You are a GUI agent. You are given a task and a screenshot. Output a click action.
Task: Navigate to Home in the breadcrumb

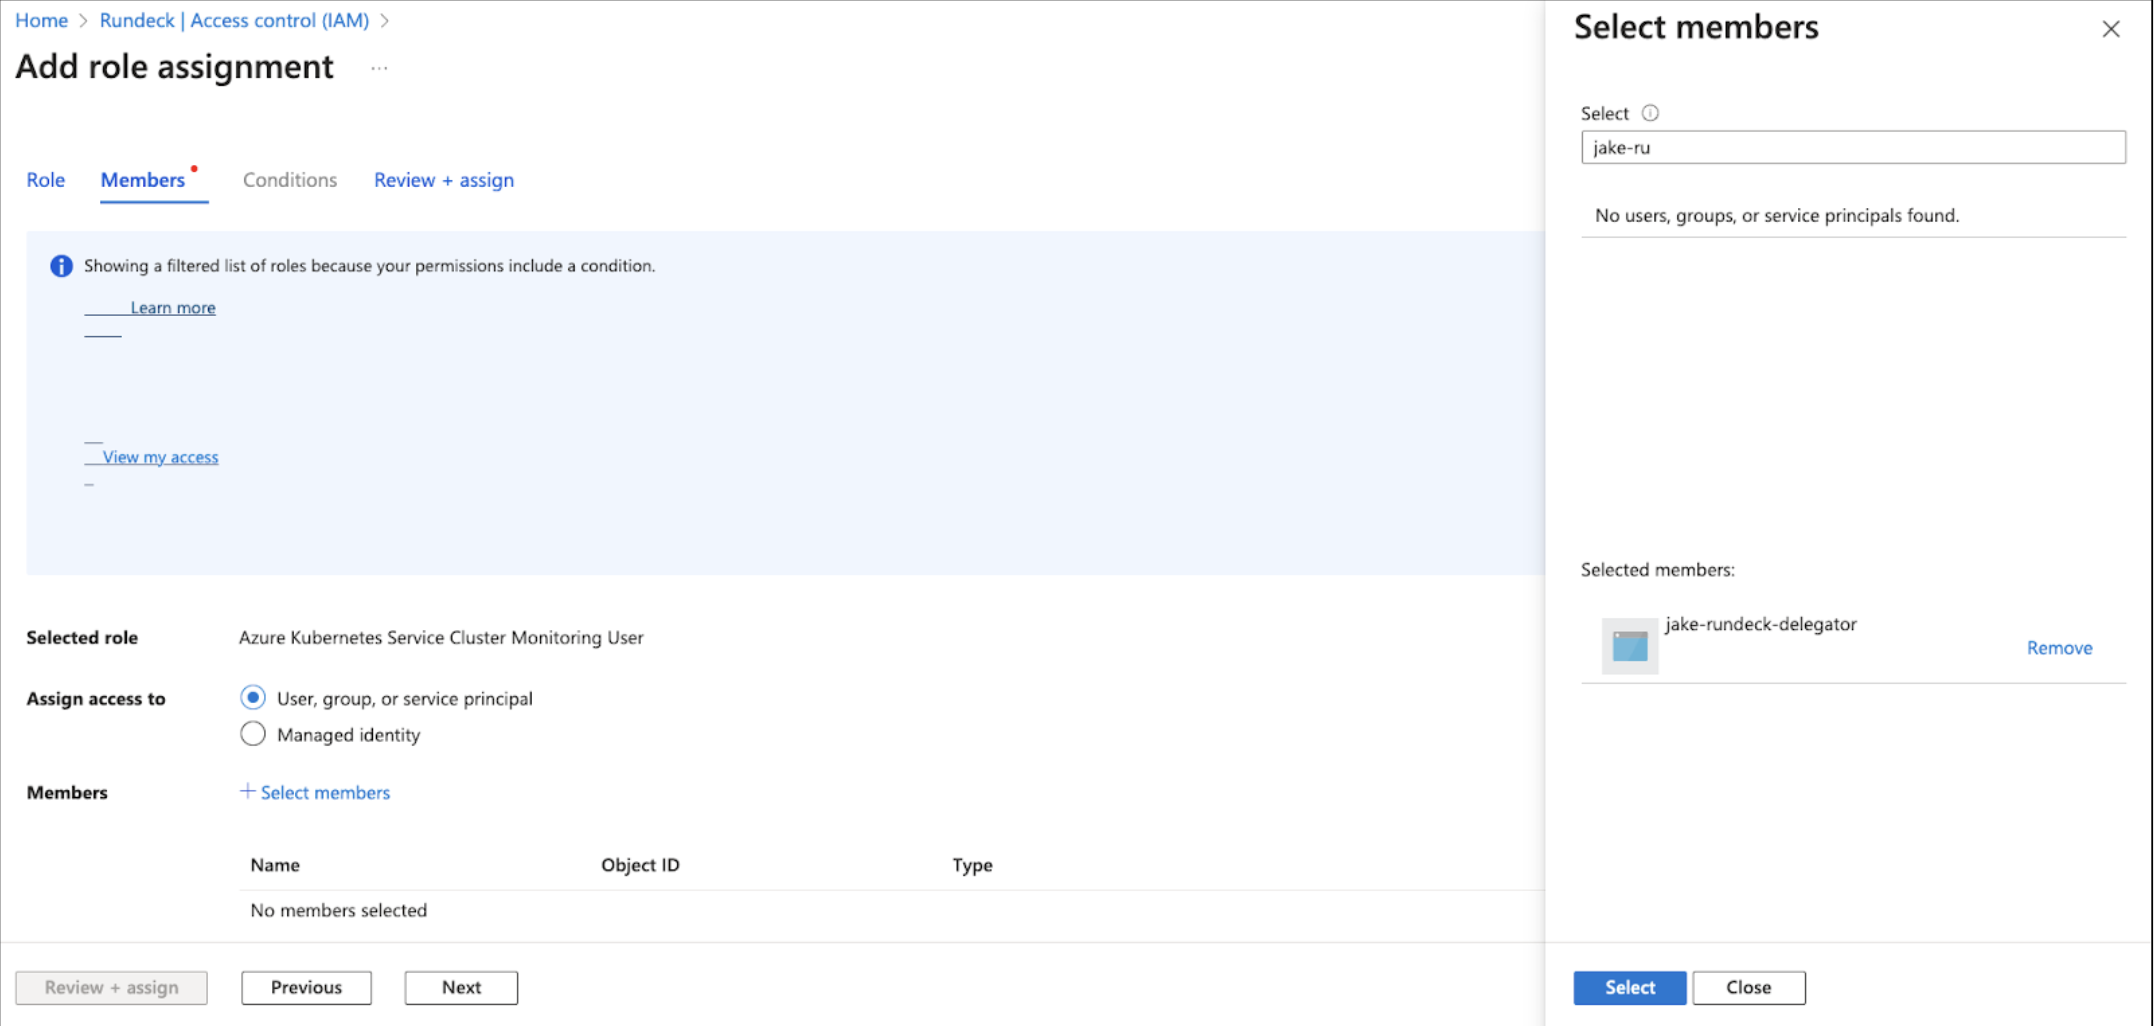point(41,20)
